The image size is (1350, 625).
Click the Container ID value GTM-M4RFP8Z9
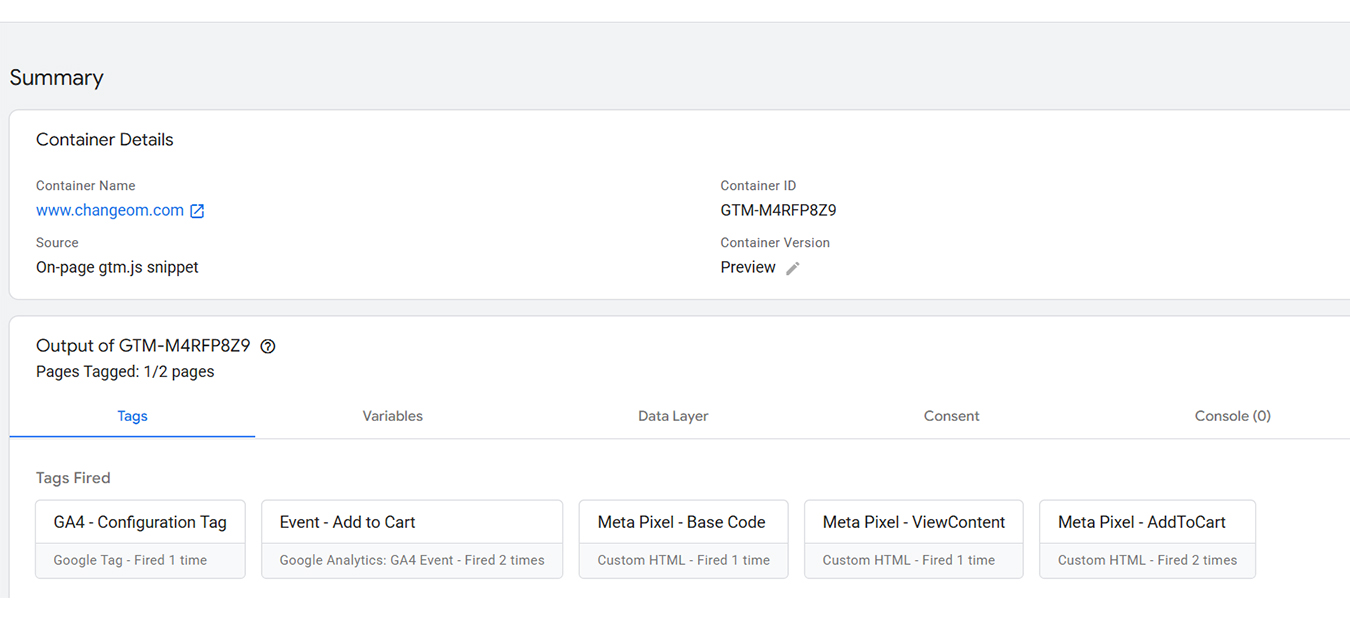pos(778,211)
